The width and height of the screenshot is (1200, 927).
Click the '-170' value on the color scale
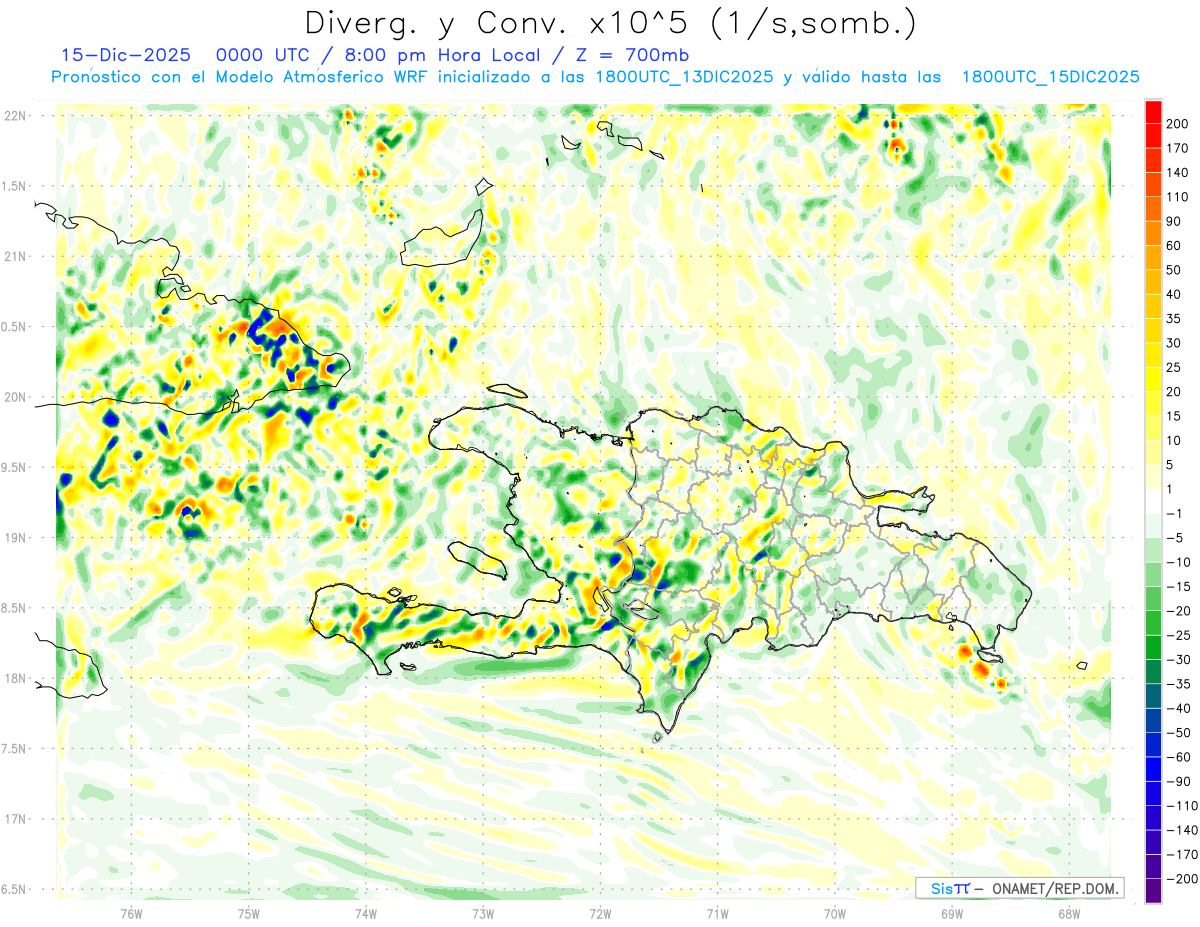pyautogui.click(x=1184, y=854)
